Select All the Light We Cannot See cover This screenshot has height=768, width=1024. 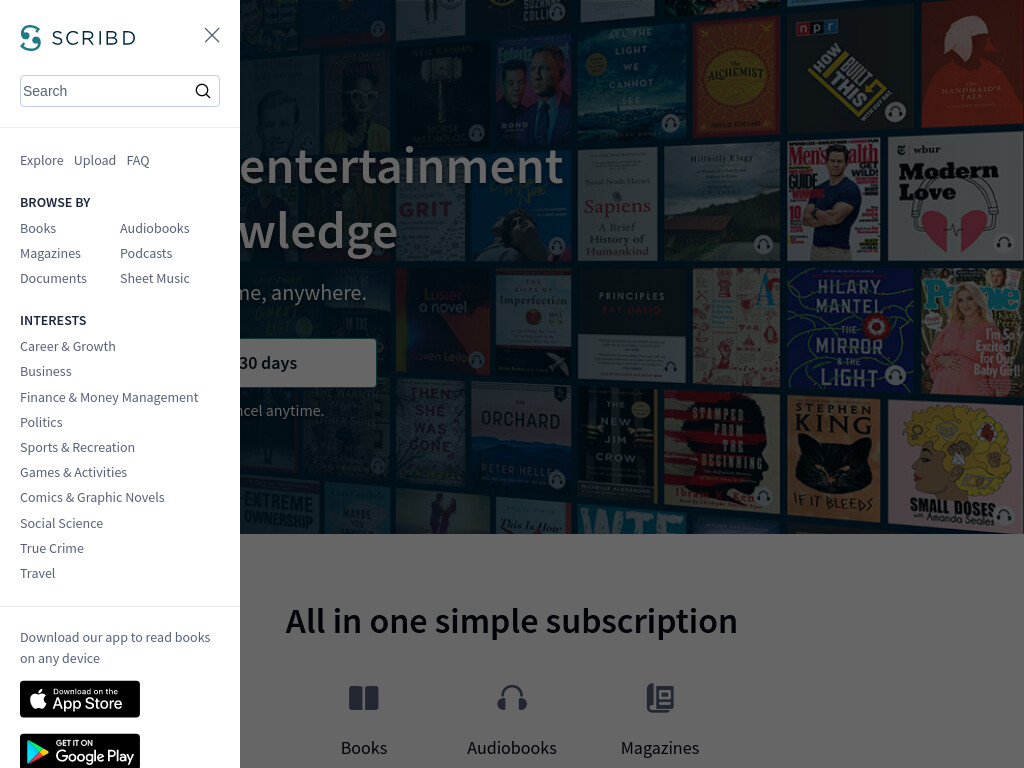pyautogui.click(x=632, y=84)
